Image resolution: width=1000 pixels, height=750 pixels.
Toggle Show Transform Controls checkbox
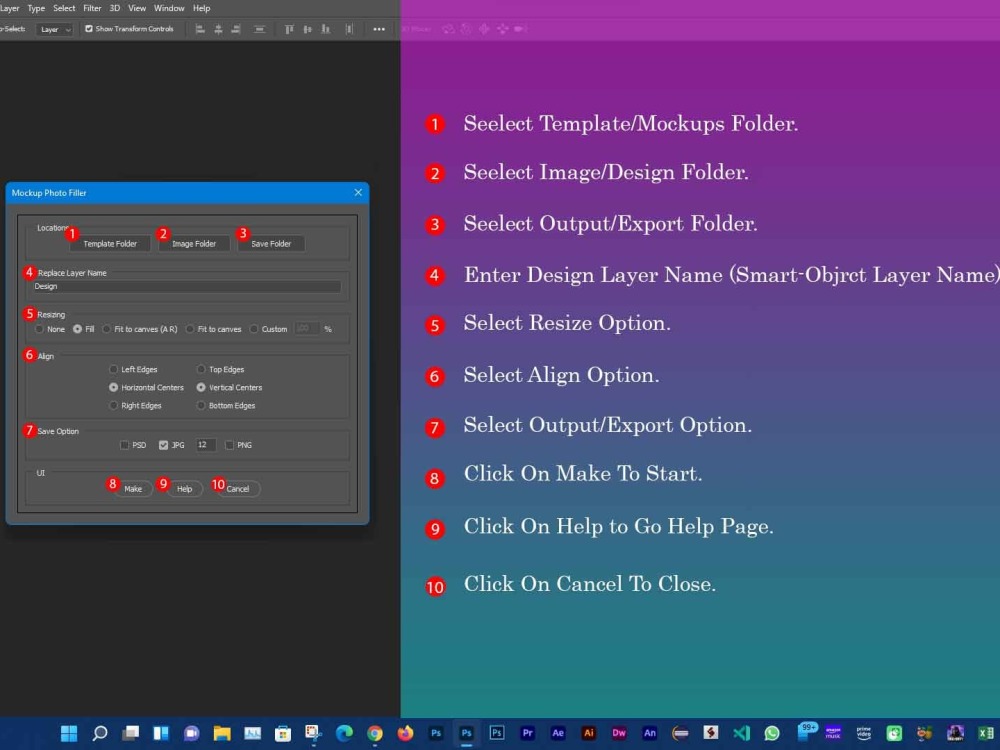click(x=89, y=29)
